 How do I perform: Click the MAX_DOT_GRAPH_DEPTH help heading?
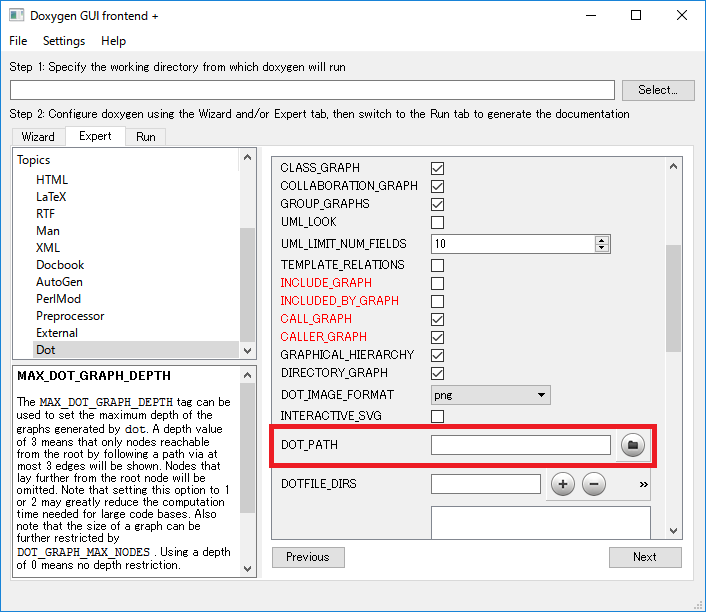click(x=94, y=376)
